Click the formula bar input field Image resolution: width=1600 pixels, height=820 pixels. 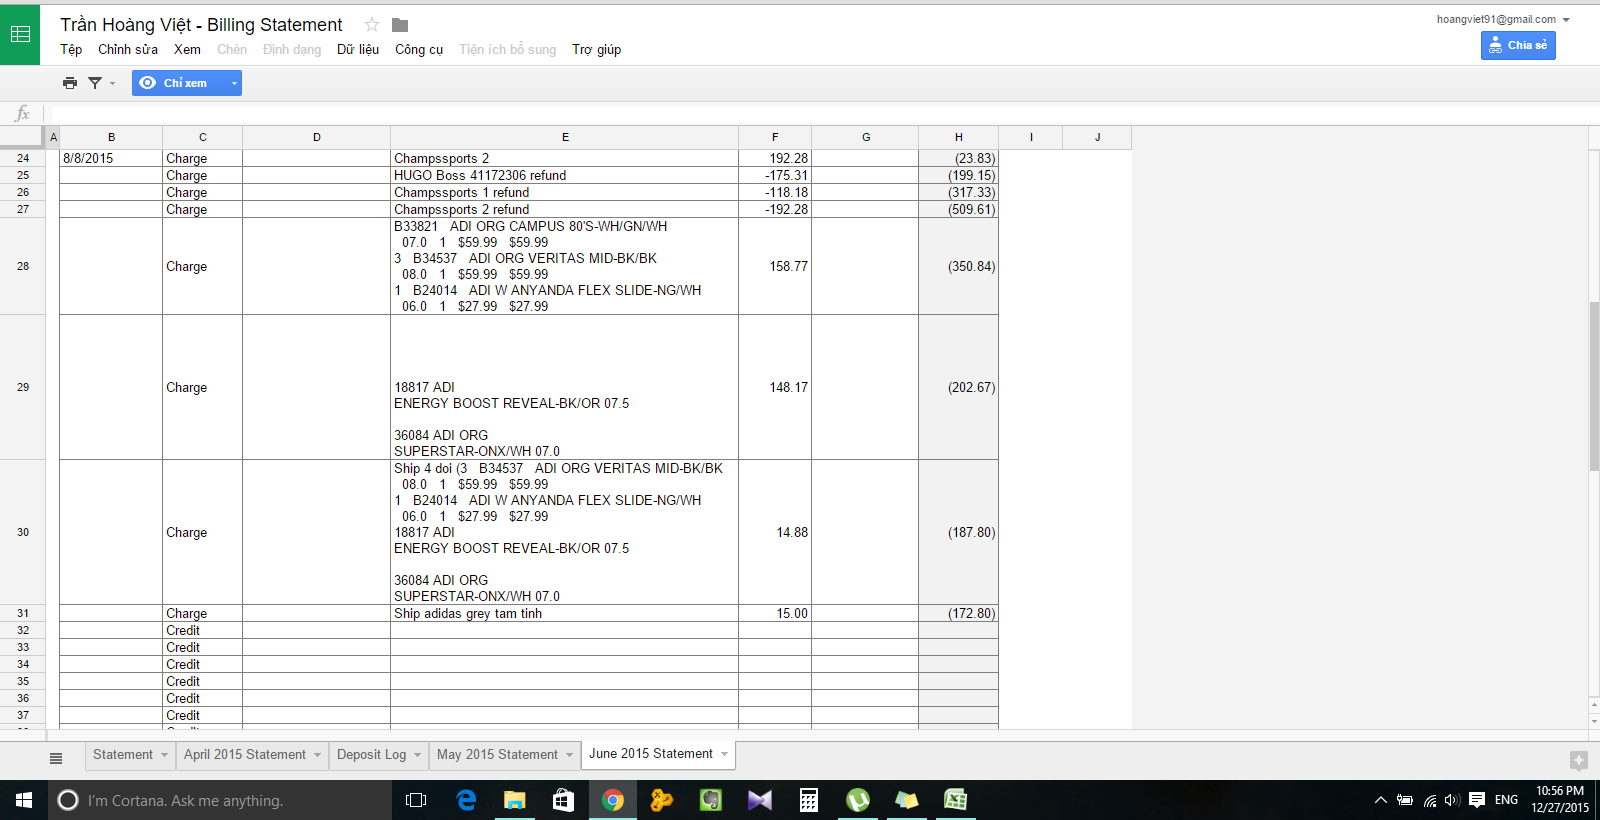(800, 113)
